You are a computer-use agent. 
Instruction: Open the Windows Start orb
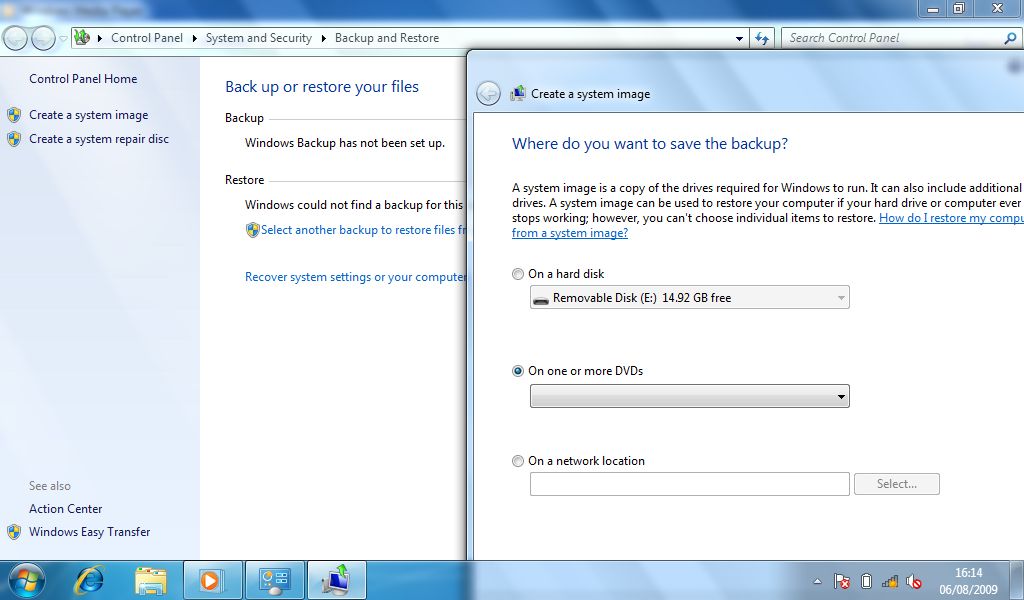(x=27, y=580)
